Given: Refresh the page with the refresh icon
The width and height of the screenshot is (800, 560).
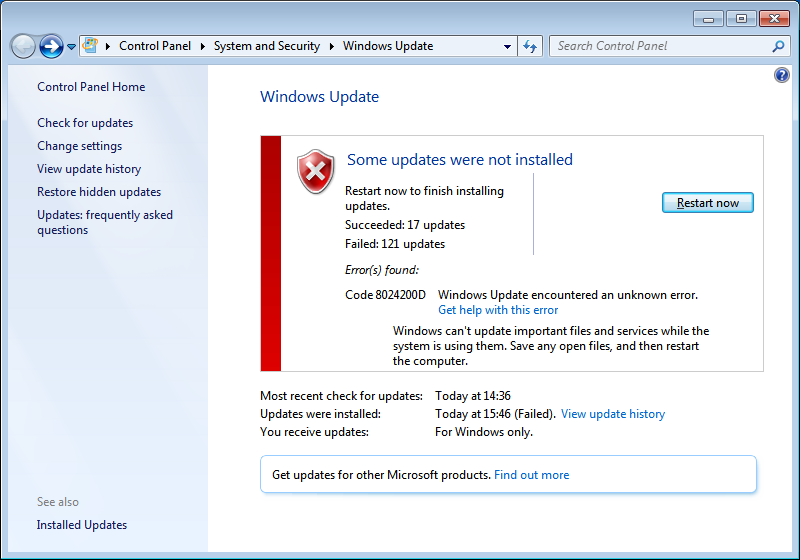Looking at the screenshot, I should tap(530, 46).
